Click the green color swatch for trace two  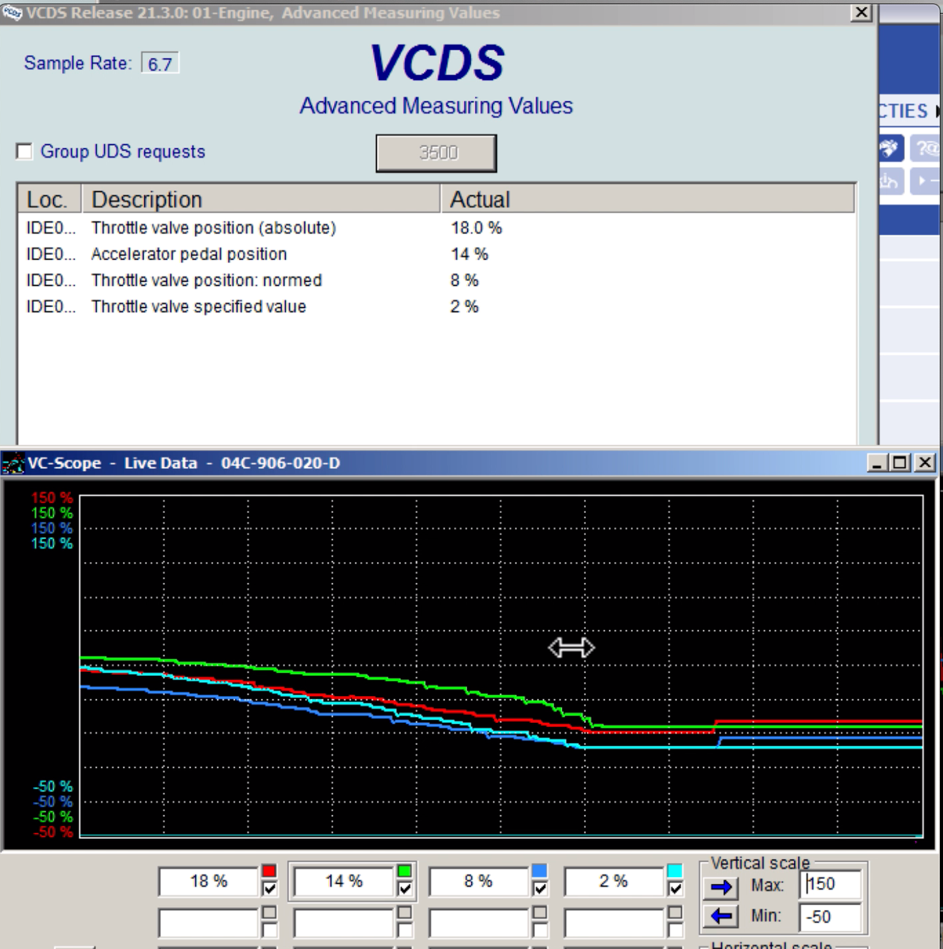click(x=404, y=871)
